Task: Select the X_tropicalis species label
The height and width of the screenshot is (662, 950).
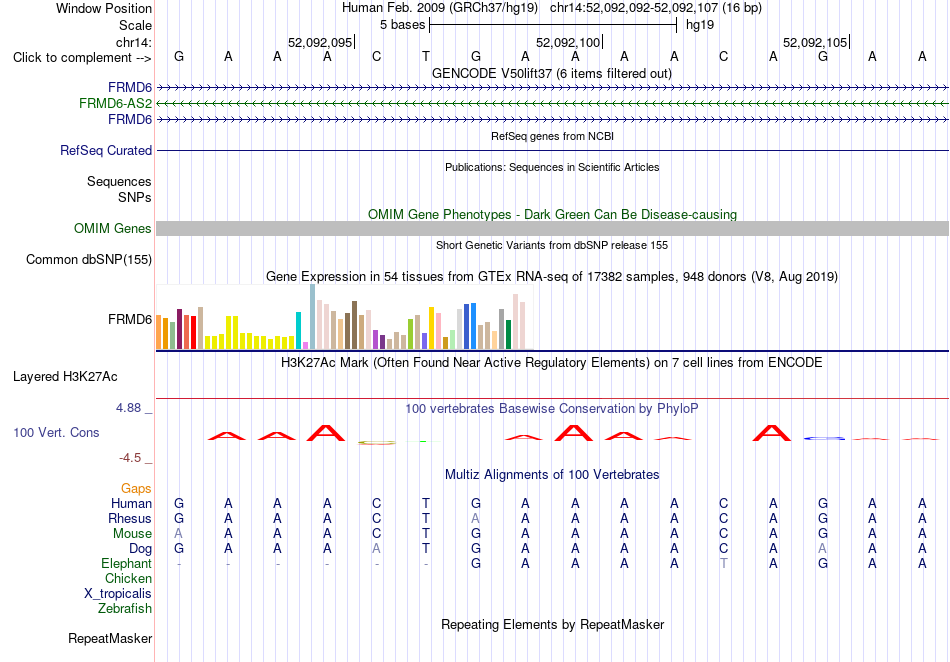Action: [118, 594]
